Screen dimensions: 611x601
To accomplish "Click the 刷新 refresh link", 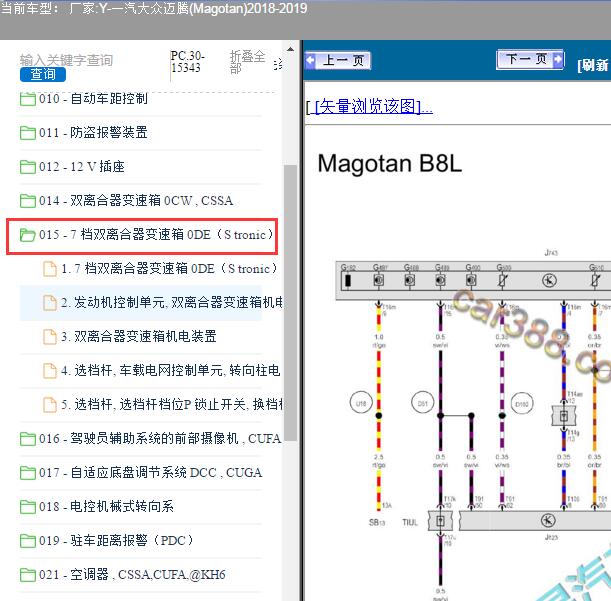I will pyautogui.click(x=593, y=65).
